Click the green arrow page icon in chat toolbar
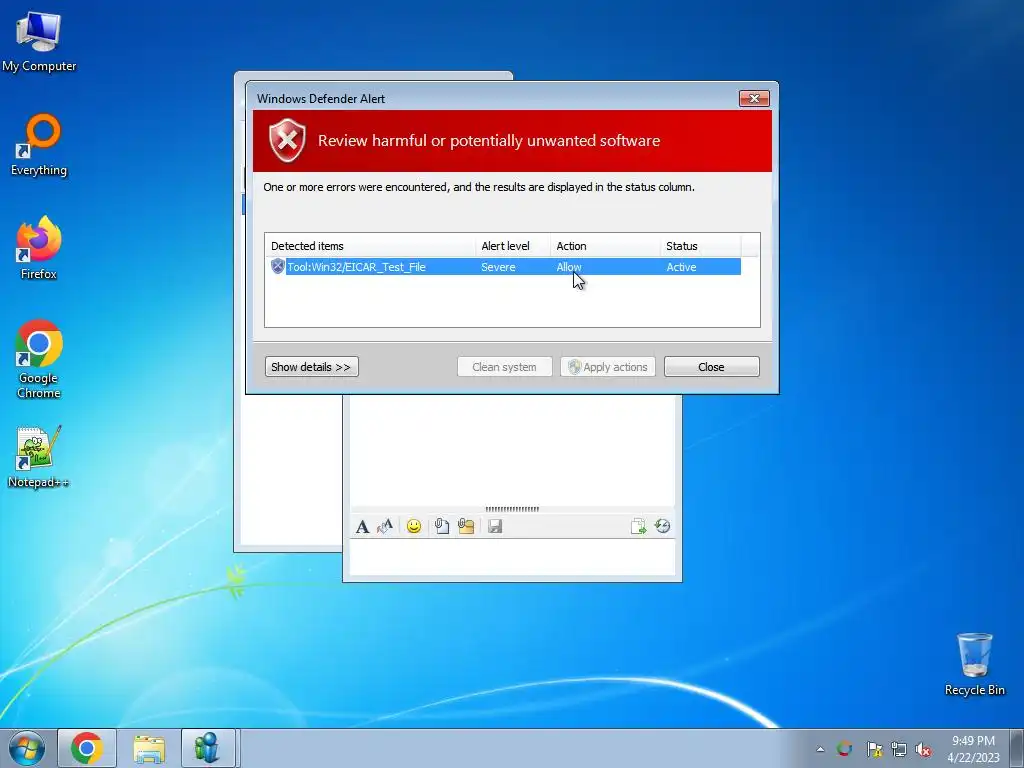This screenshot has width=1024, height=768. [638, 526]
